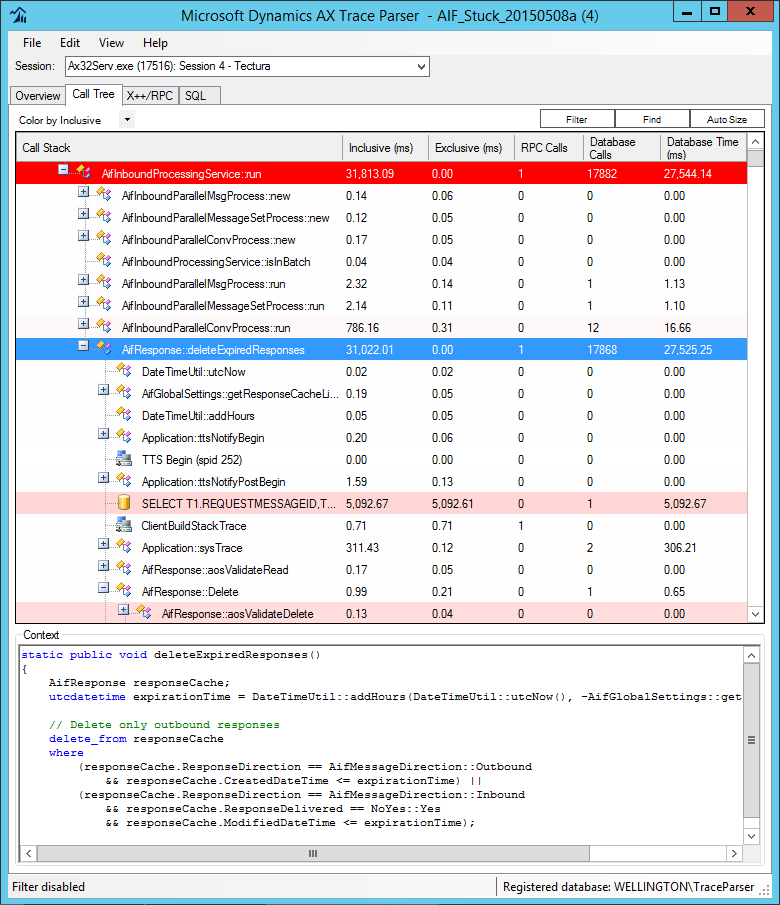This screenshot has width=780, height=905.
Task: Click method icon beside AifGlobalSettings::getResponseCacheLi...
Action: [124, 392]
